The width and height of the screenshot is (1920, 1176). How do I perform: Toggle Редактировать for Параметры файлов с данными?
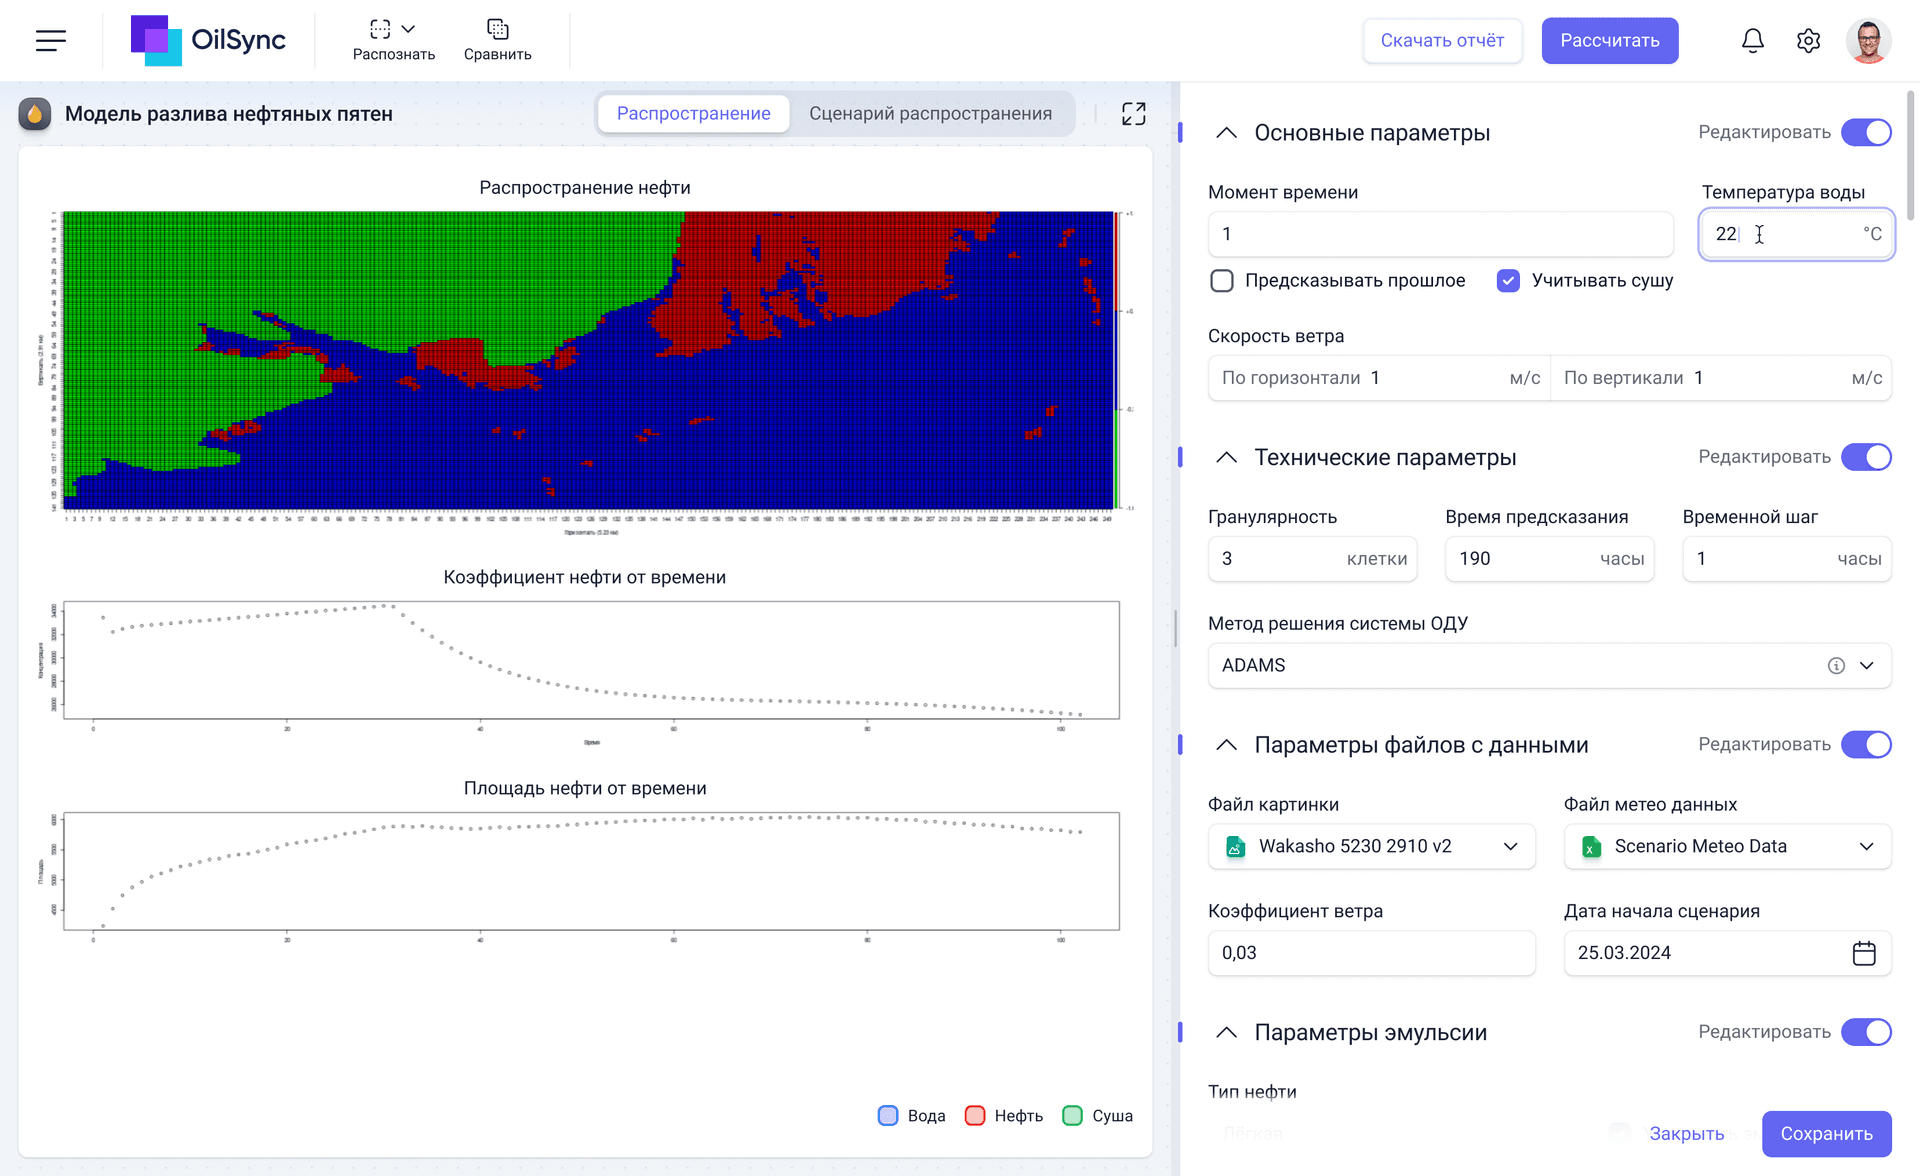coord(1866,744)
